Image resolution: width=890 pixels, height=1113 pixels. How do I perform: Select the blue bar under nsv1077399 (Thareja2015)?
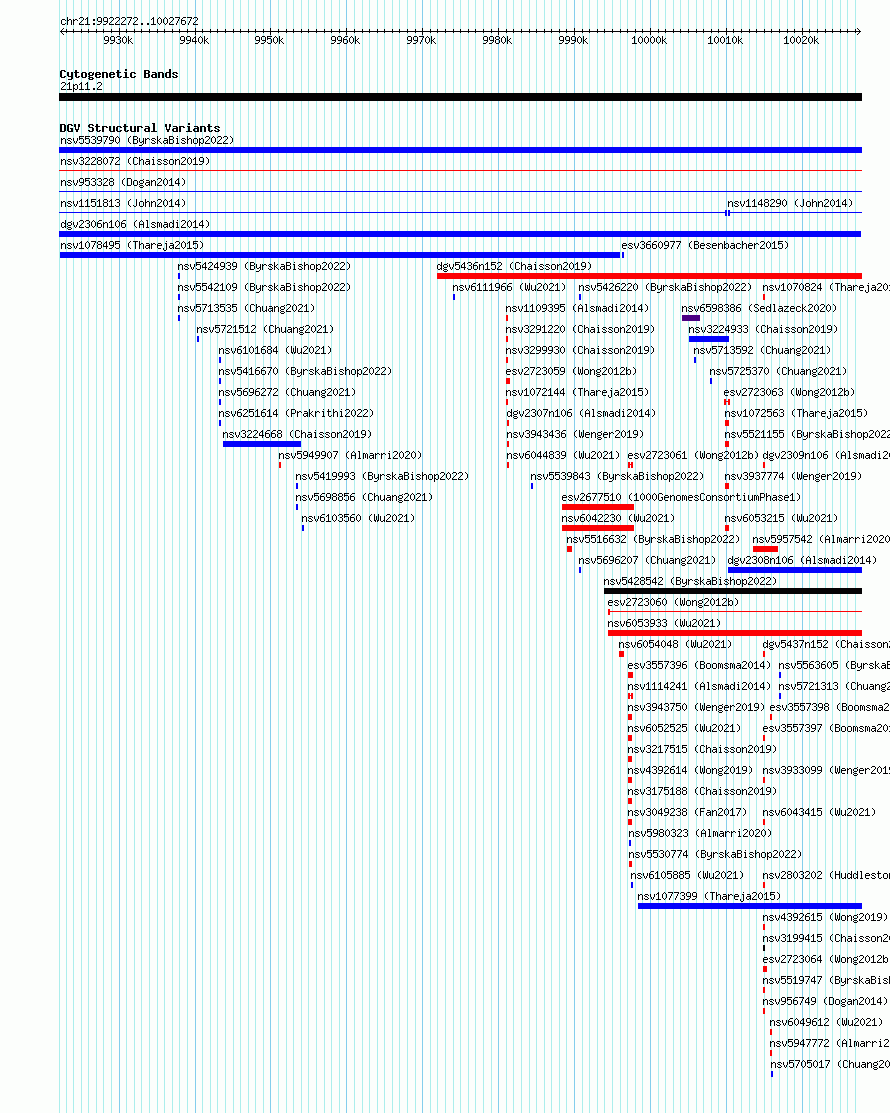750,906
